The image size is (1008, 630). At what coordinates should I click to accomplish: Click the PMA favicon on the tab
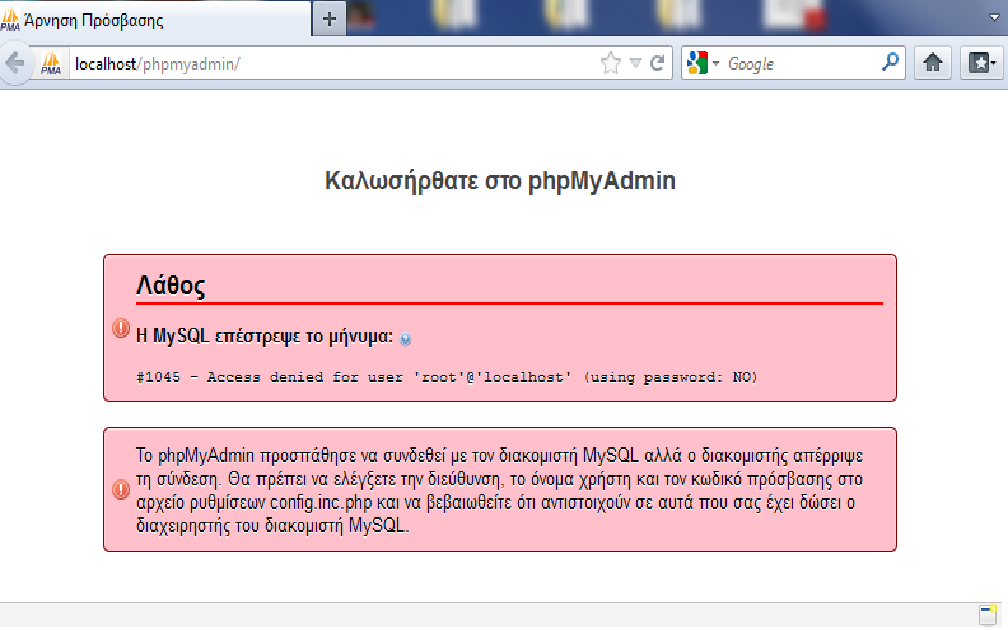10,19
